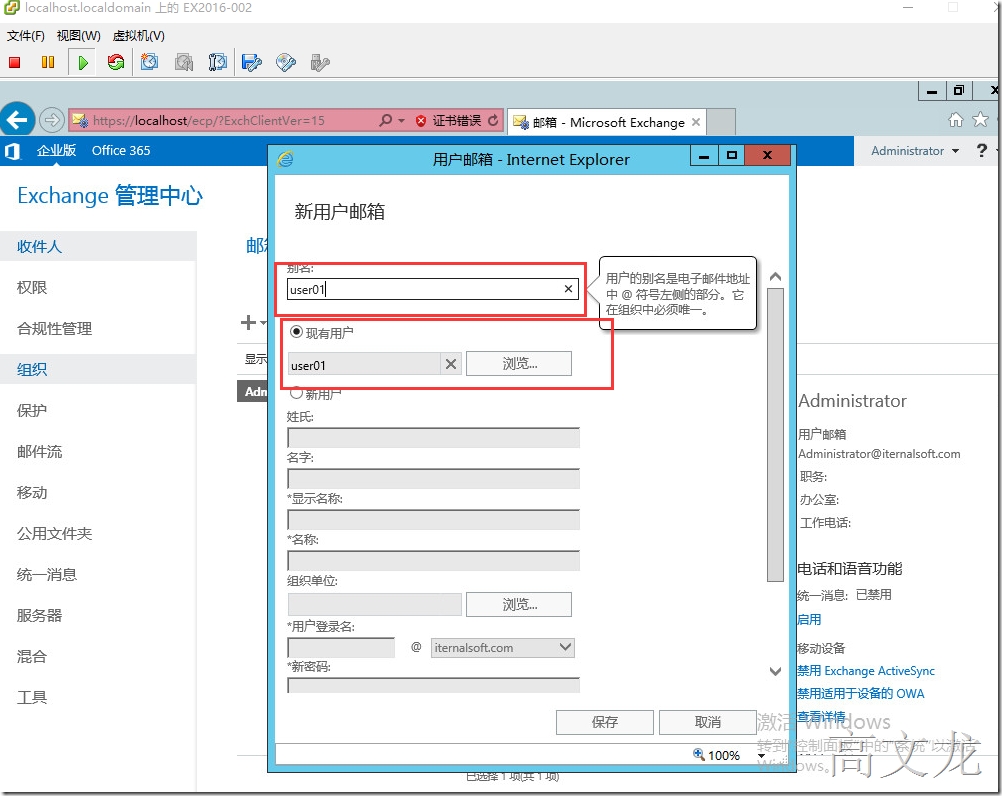Click the Office logo icon

pos(12,151)
